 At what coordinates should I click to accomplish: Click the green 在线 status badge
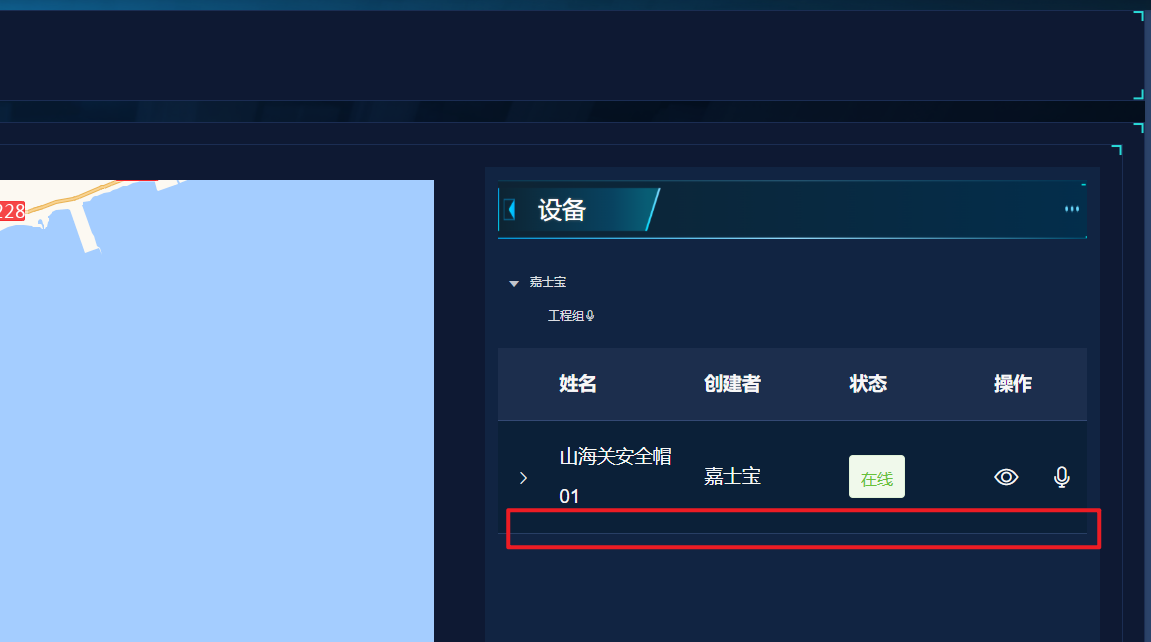tap(877, 477)
